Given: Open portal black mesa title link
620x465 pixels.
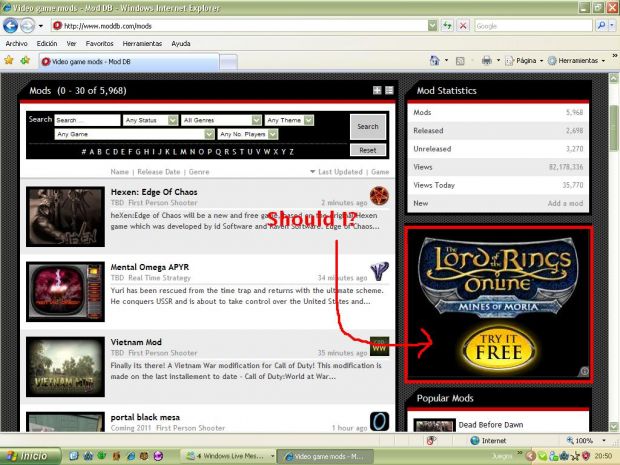Looking at the screenshot, I should coord(145,418).
